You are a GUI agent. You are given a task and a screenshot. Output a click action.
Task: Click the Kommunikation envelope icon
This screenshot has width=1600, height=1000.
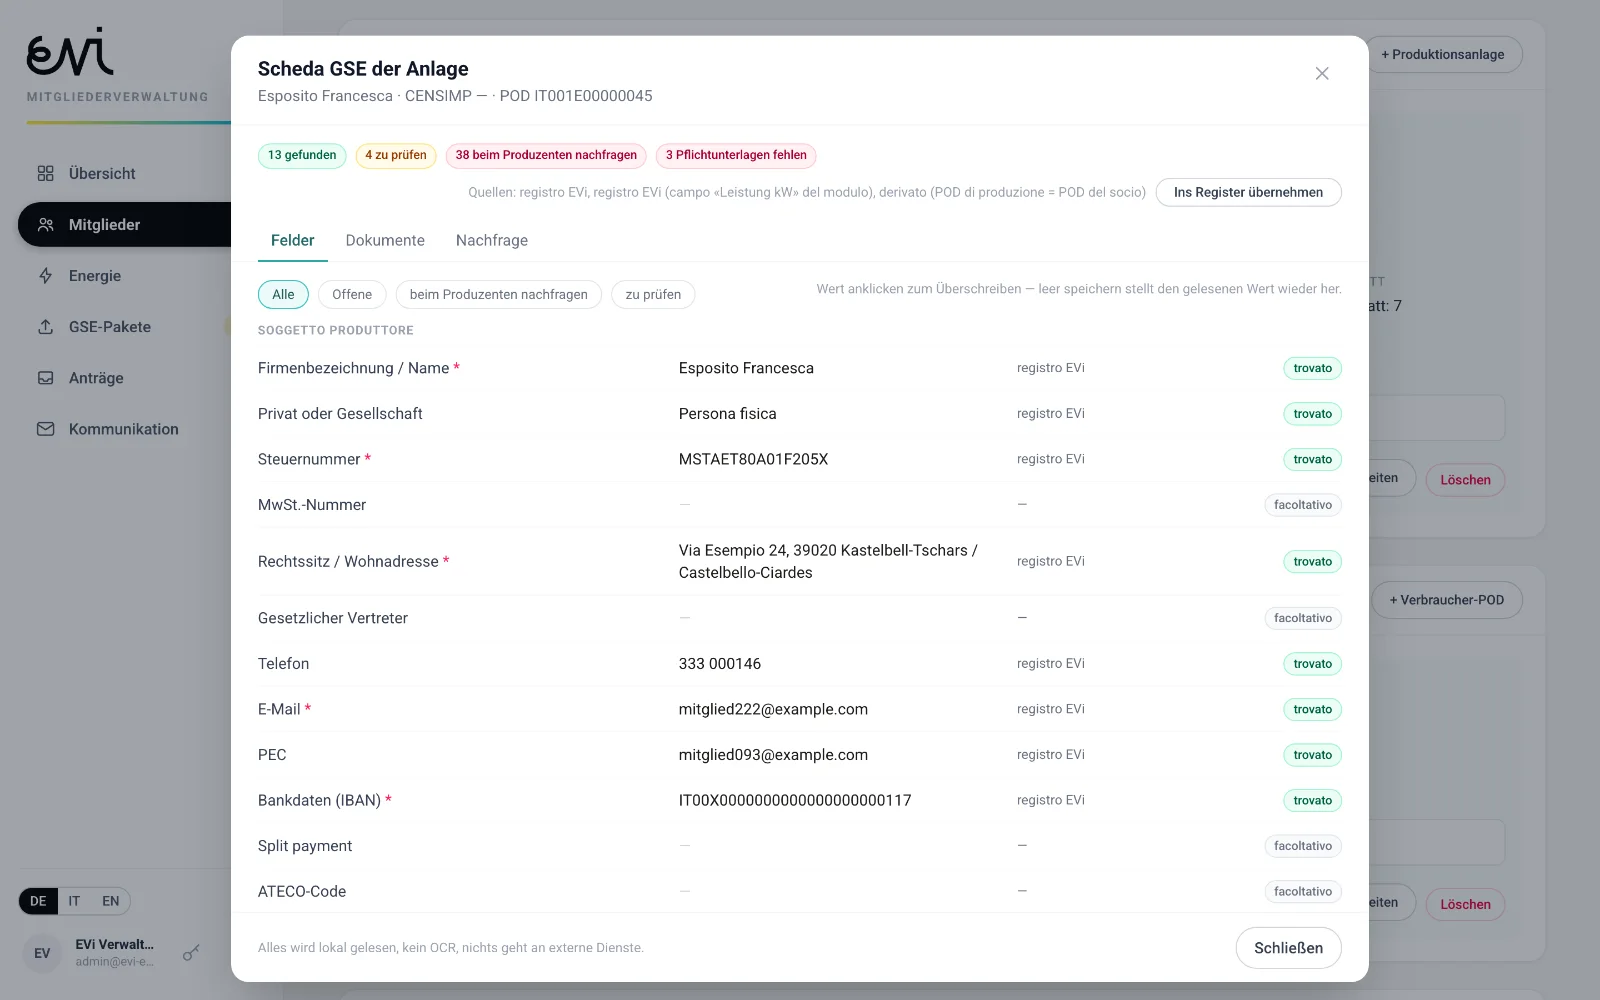(45, 428)
